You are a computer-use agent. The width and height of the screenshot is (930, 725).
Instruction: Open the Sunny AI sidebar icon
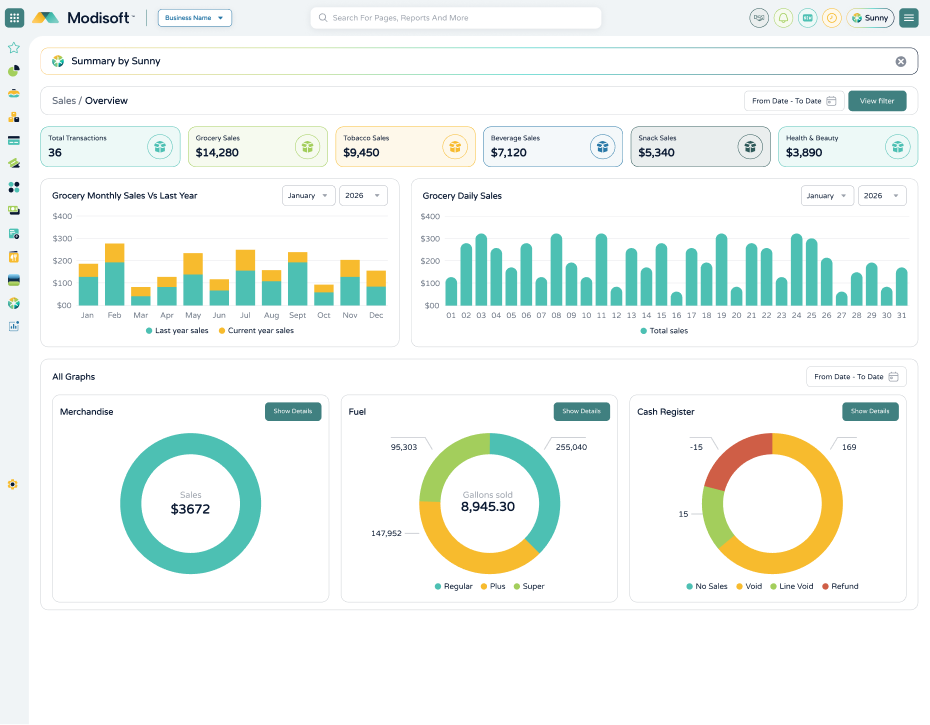coord(14,304)
